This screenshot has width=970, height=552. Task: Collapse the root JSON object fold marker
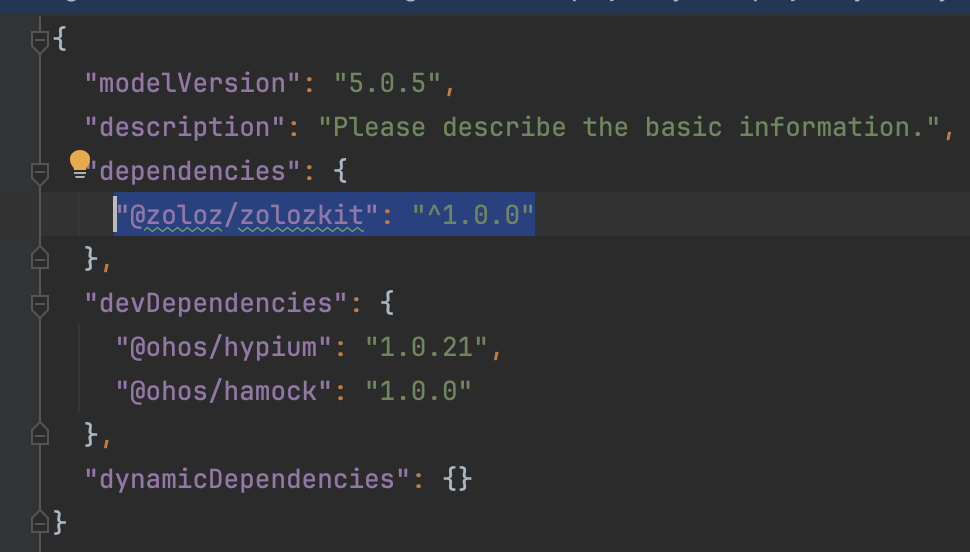click(x=40, y=41)
